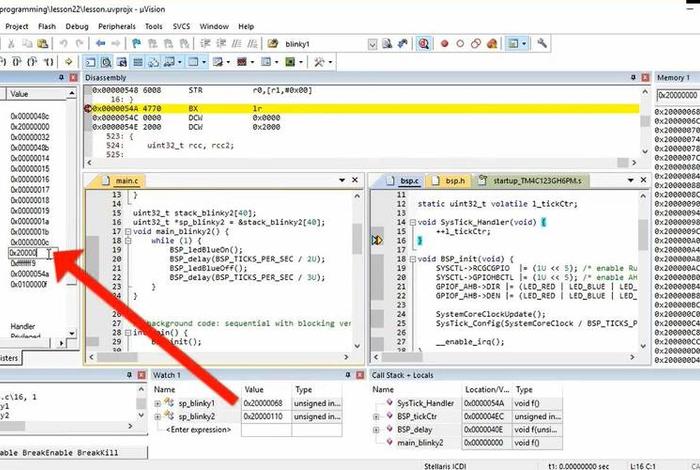Kill all breakpoints icon
Screen dimensions: 700x470
492,44
